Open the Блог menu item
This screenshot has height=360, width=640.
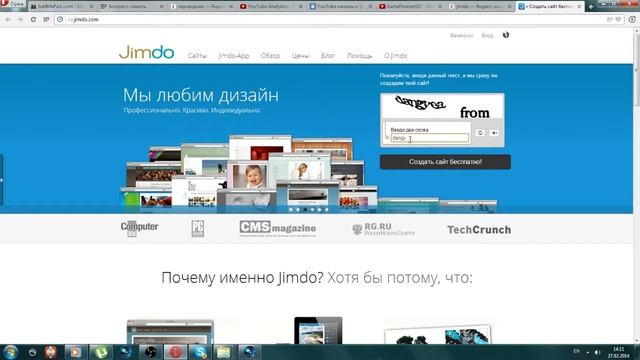[x=328, y=56]
